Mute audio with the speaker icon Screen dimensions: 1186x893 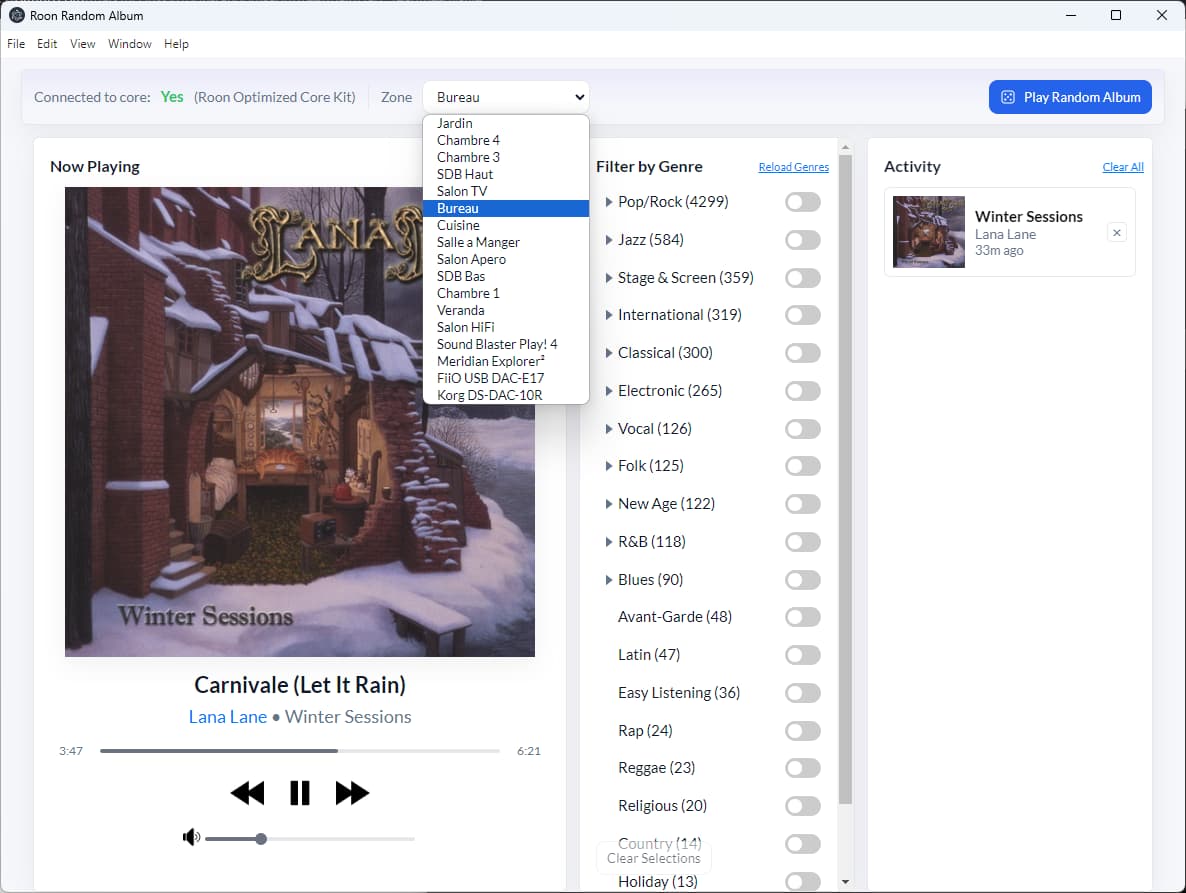pos(191,838)
